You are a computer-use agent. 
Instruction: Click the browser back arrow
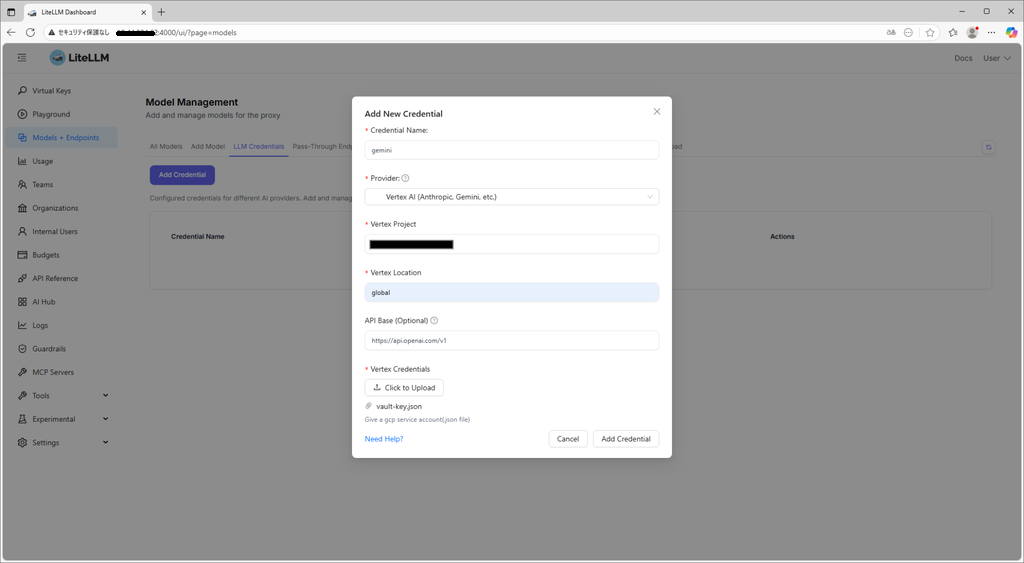click(11, 32)
